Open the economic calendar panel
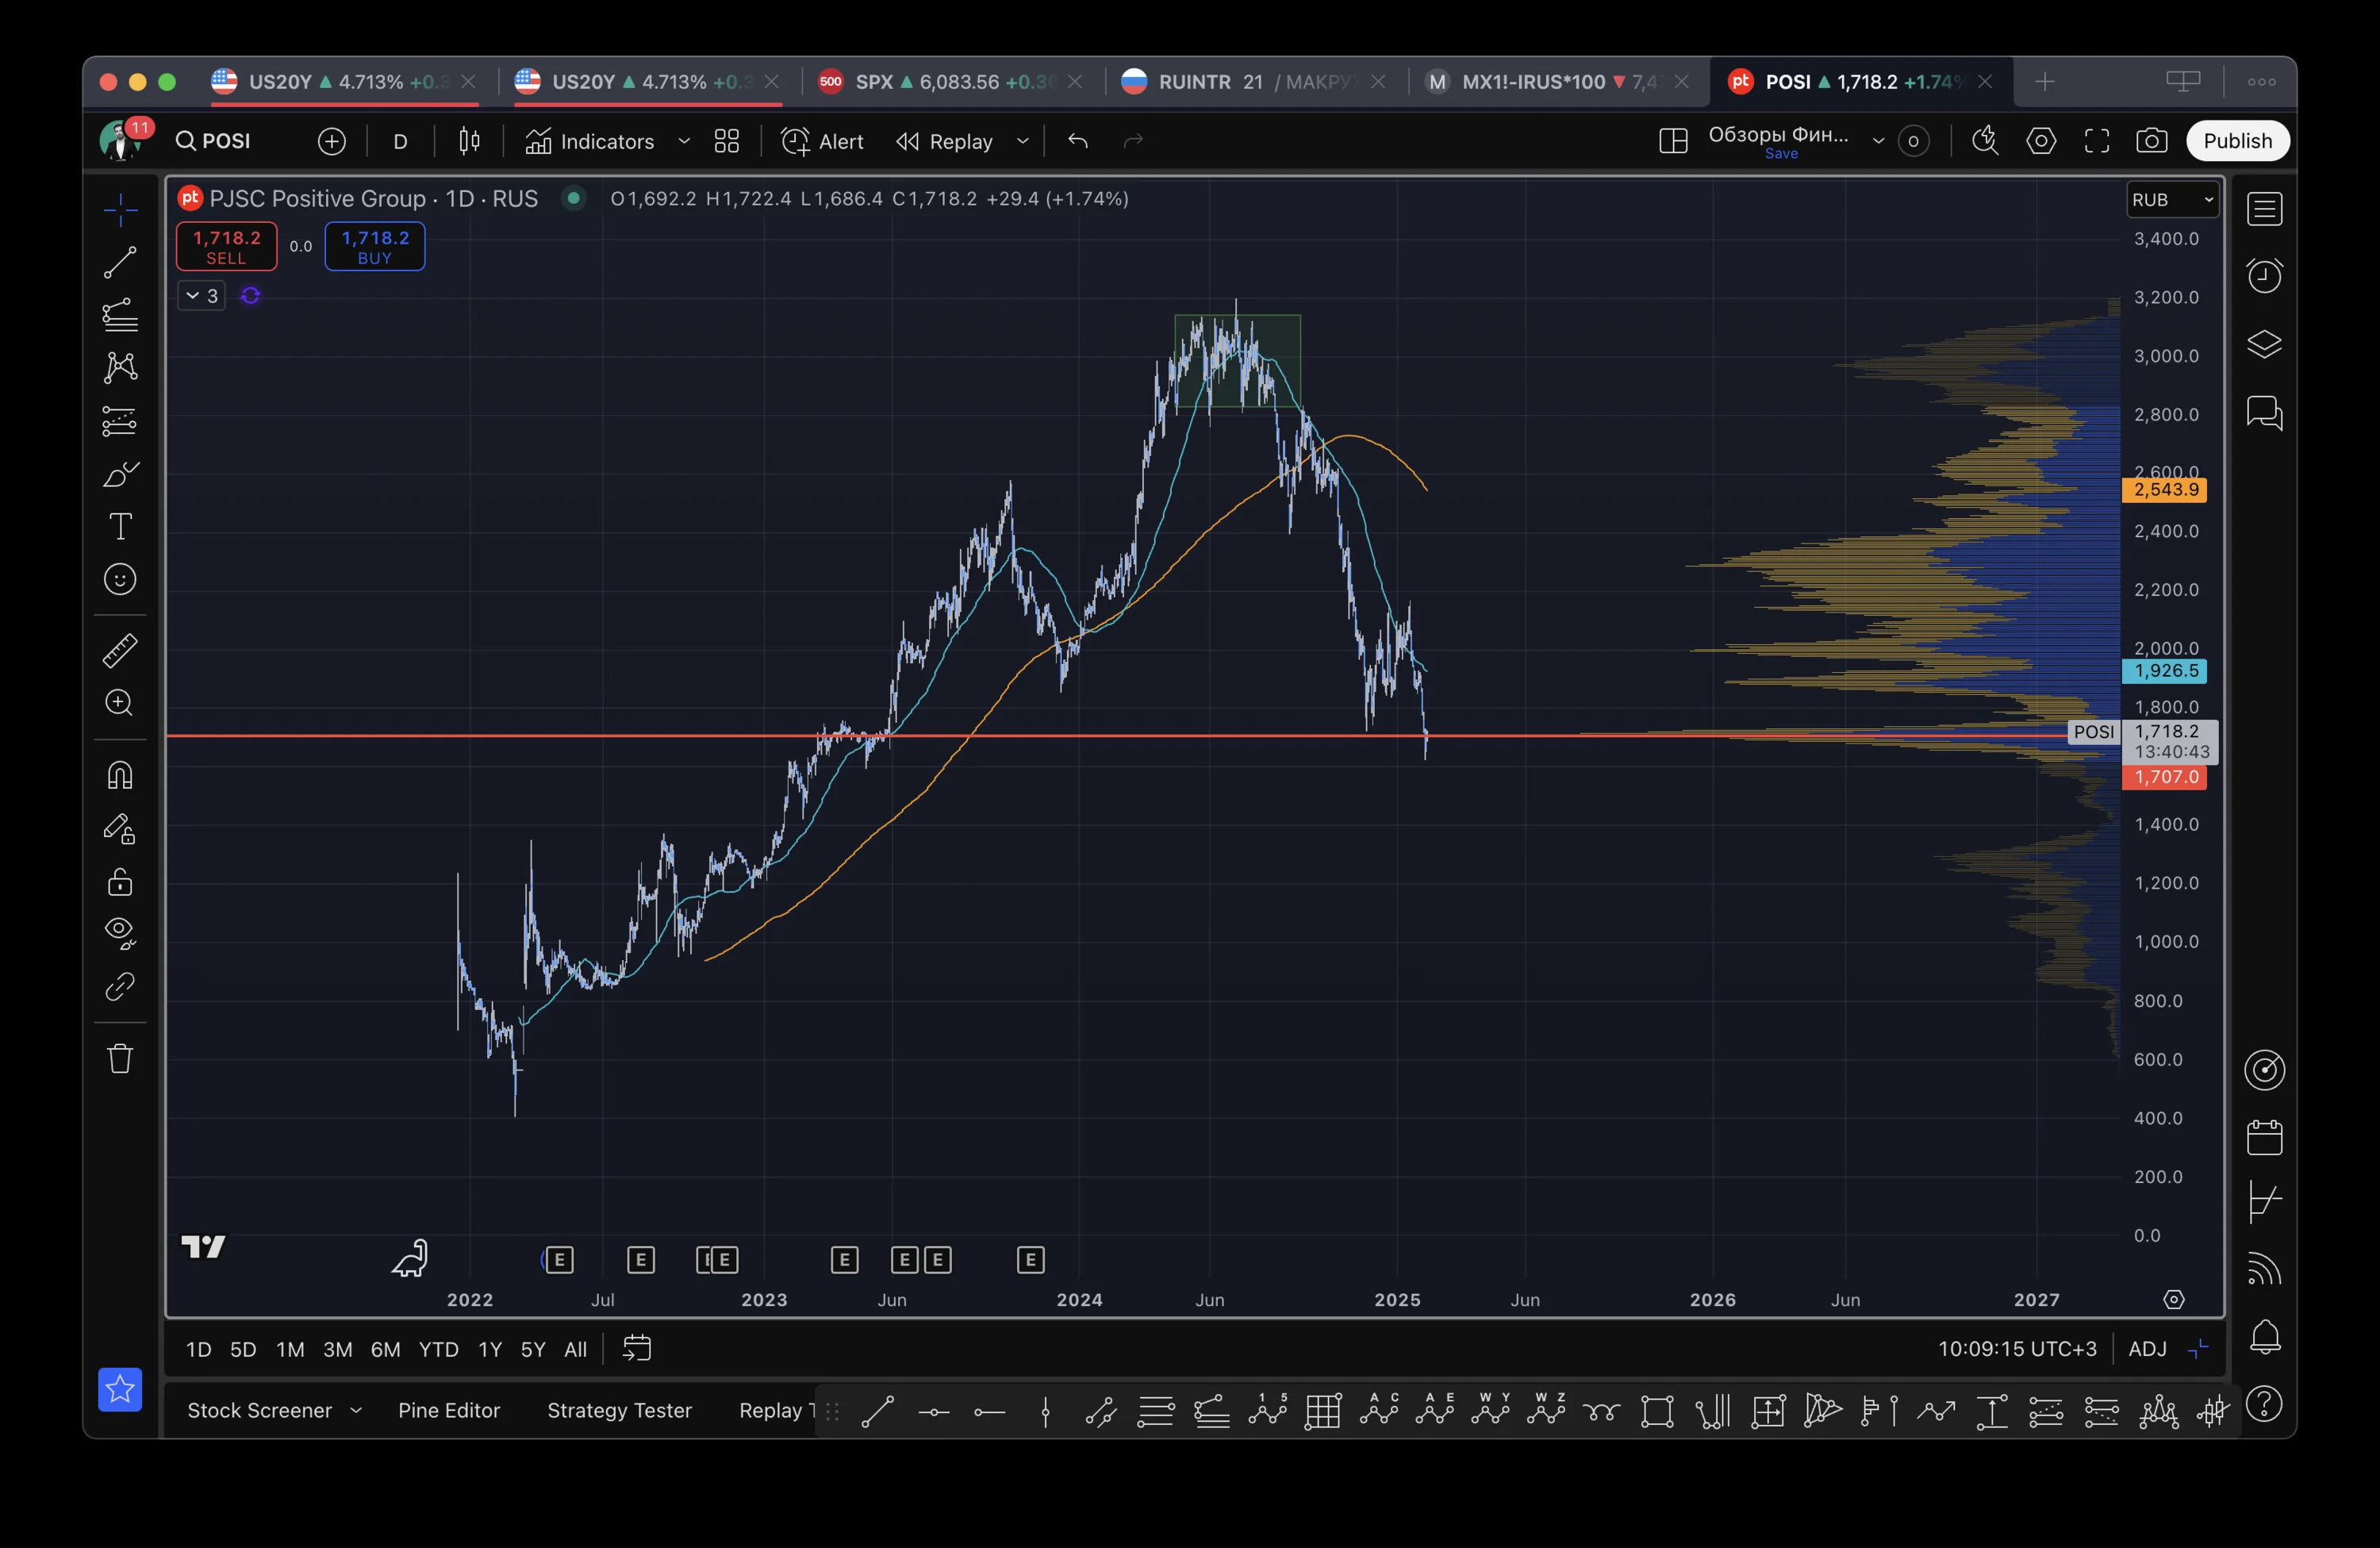This screenshot has height=1548, width=2380. point(2264,1137)
